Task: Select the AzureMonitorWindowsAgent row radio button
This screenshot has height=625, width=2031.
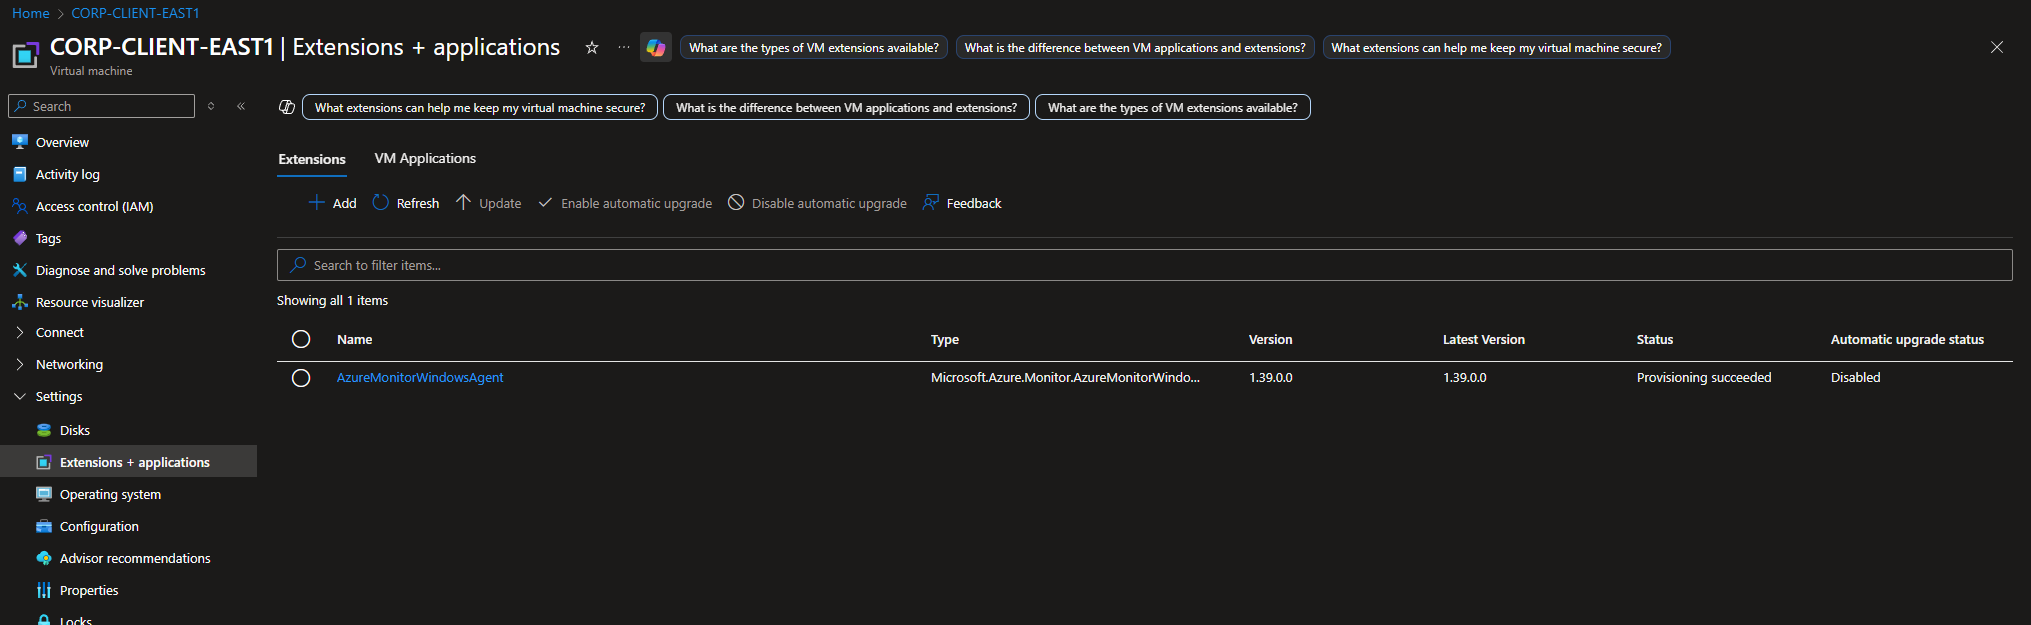Action: 301,378
